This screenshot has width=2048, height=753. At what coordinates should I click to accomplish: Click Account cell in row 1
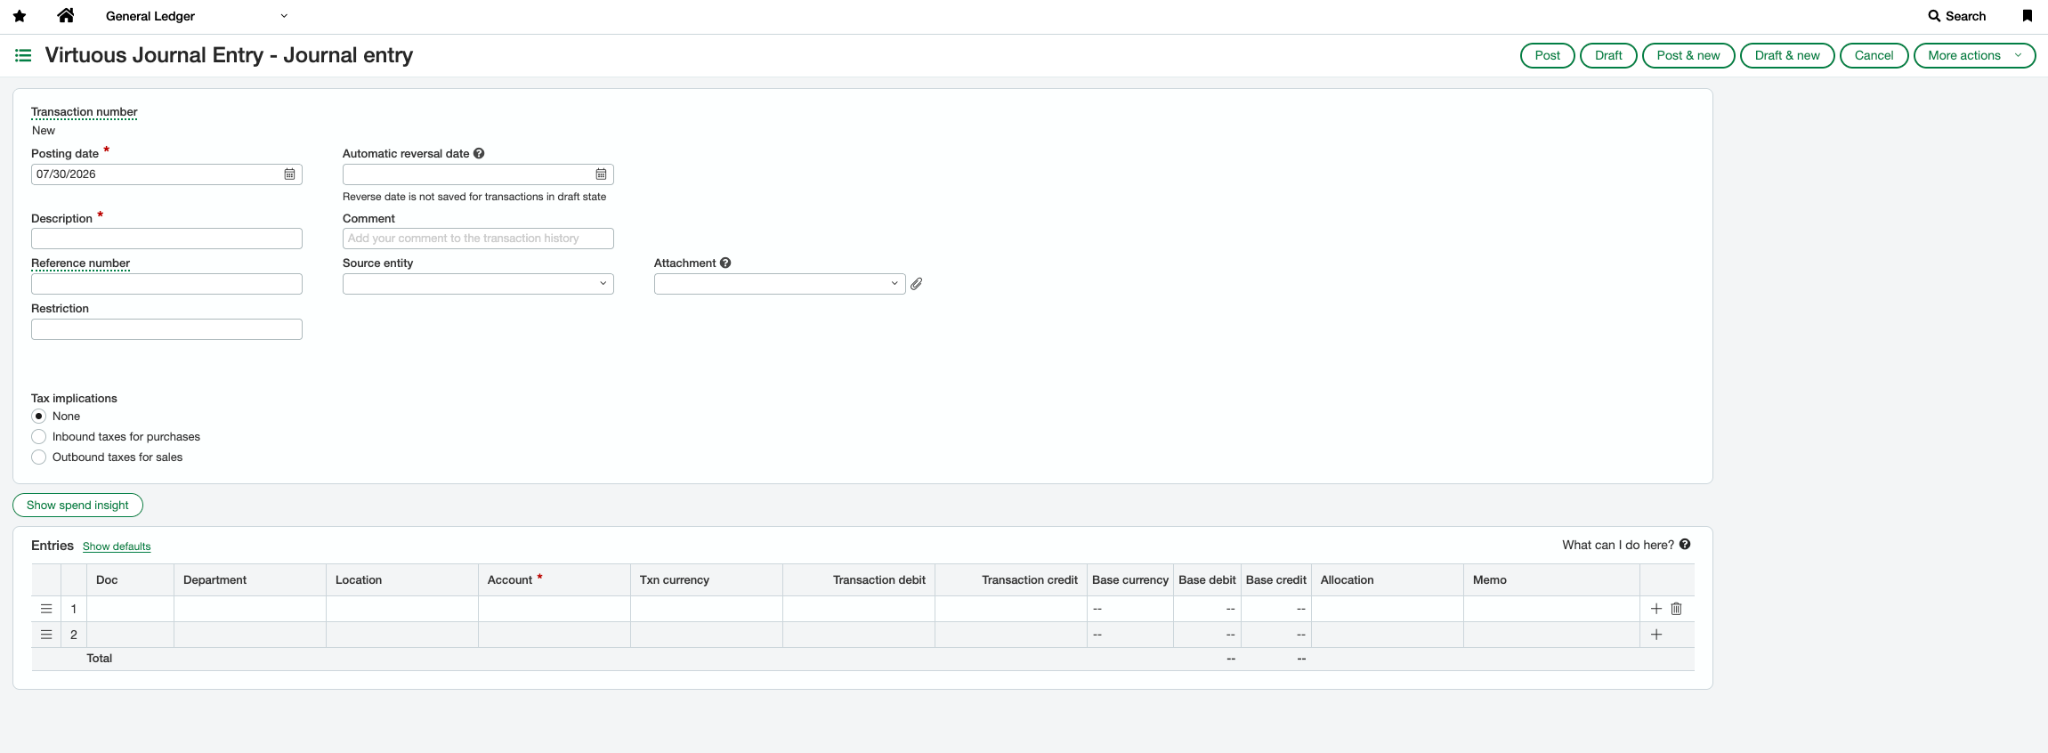coord(554,608)
